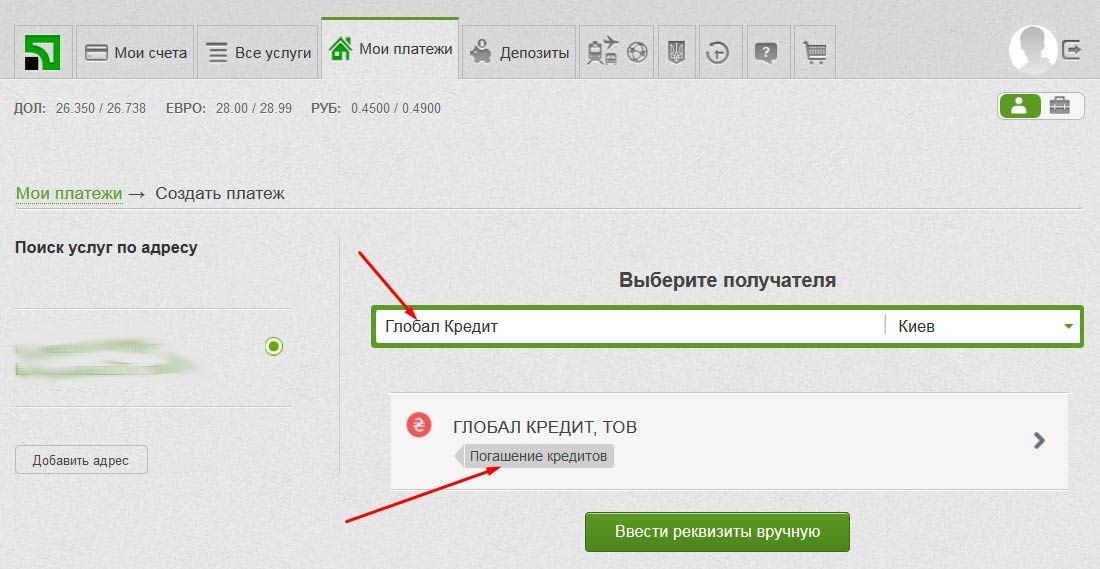Image resolution: width=1100 pixels, height=569 pixels.
Task: Open the tickets and travel tab
Action: pyautogui.click(x=617, y=53)
